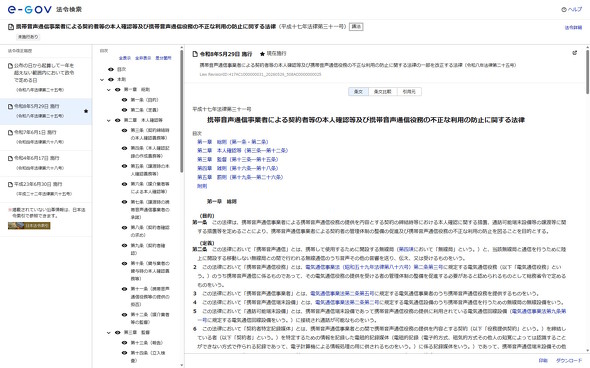
Task: Click the document icon next to the law title header
Action: pyautogui.click(x=11, y=27)
